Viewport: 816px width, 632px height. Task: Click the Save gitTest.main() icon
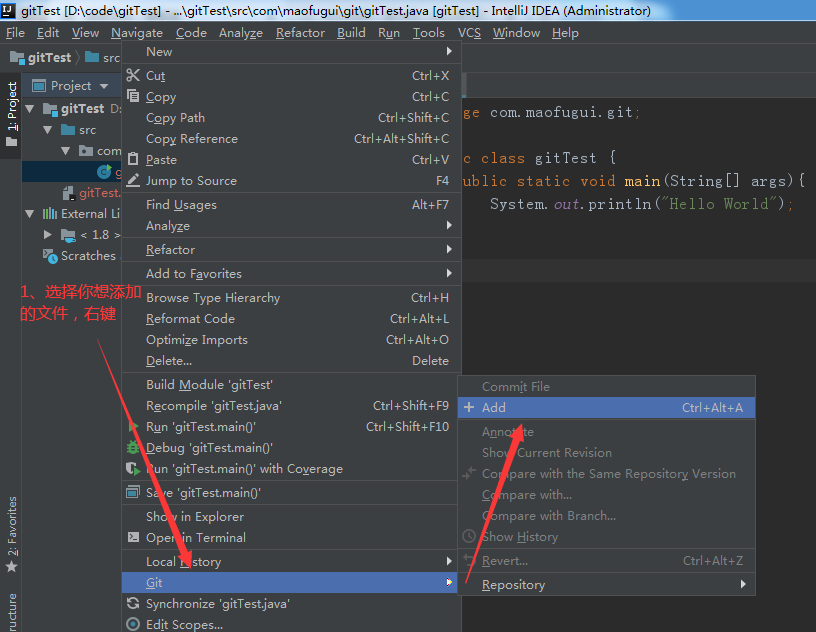(133, 492)
